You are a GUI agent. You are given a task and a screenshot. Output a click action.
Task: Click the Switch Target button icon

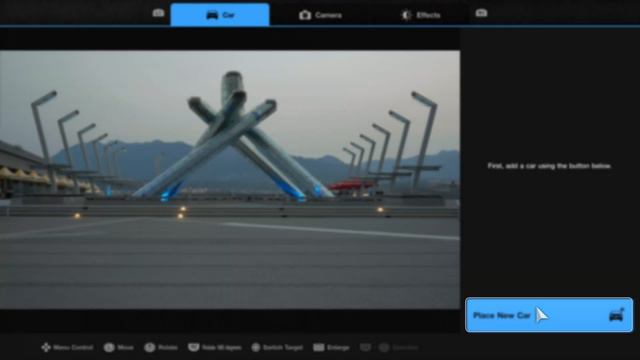pos(256,347)
